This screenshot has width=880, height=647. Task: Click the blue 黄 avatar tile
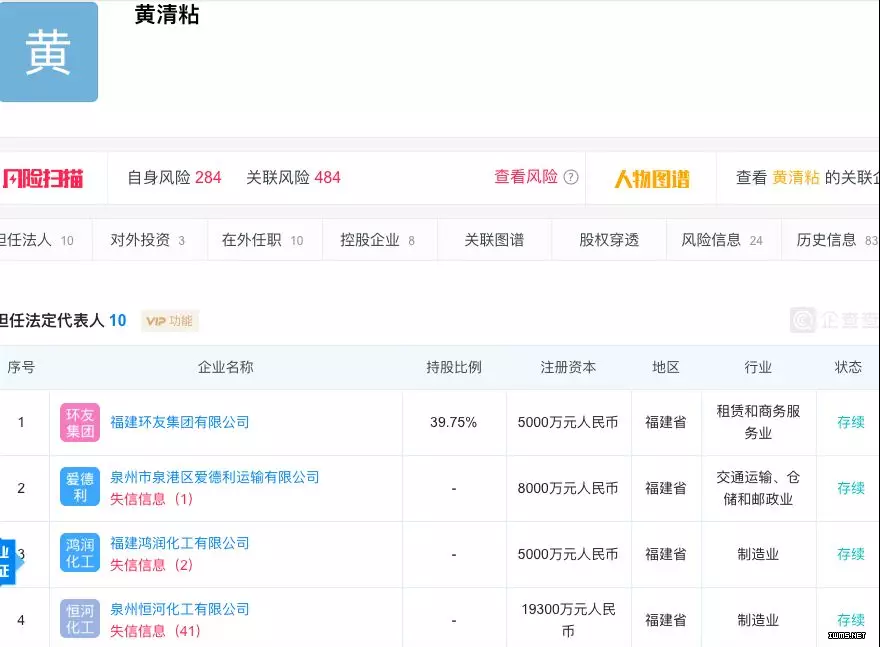[x=48, y=52]
